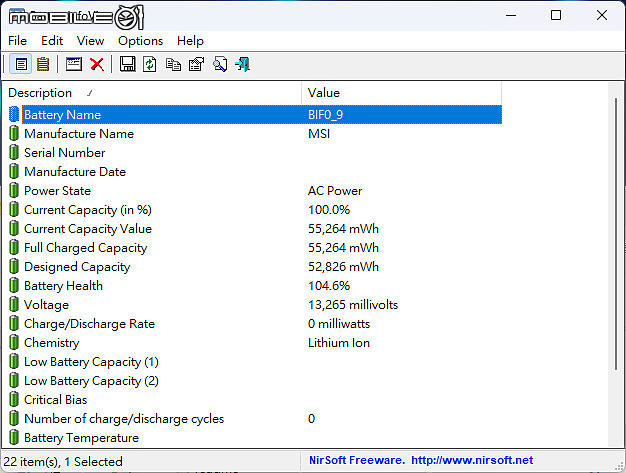The height and width of the screenshot is (473, 626).
Task: Open the Properties toolbar icon
Action: [x=196, y=64]
